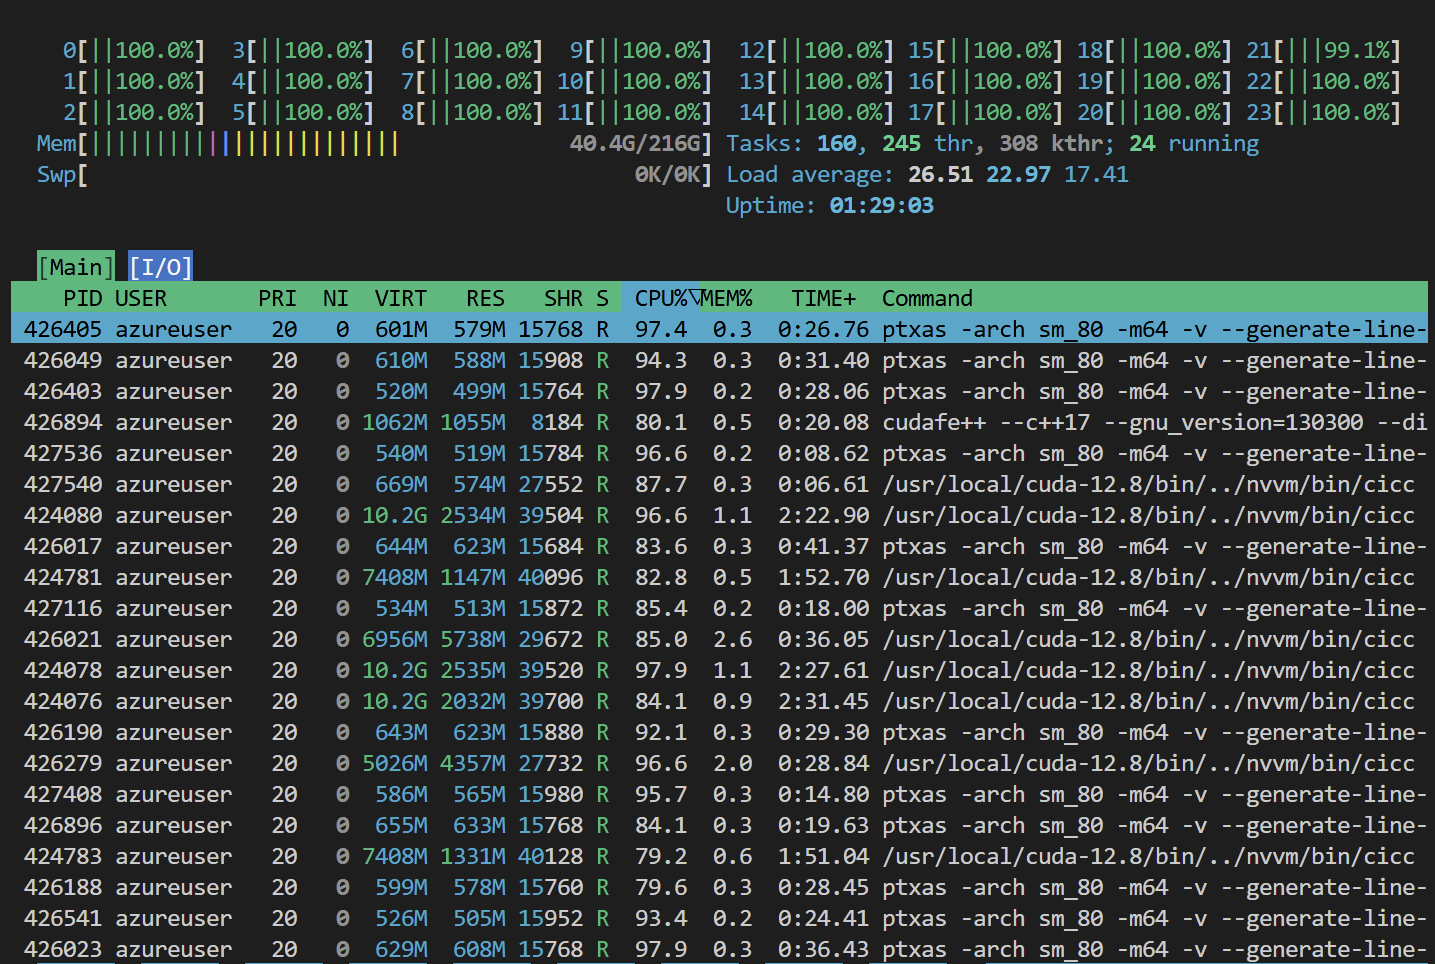Click the NI column header
The image size is (1435, 964).
point(335,298)
